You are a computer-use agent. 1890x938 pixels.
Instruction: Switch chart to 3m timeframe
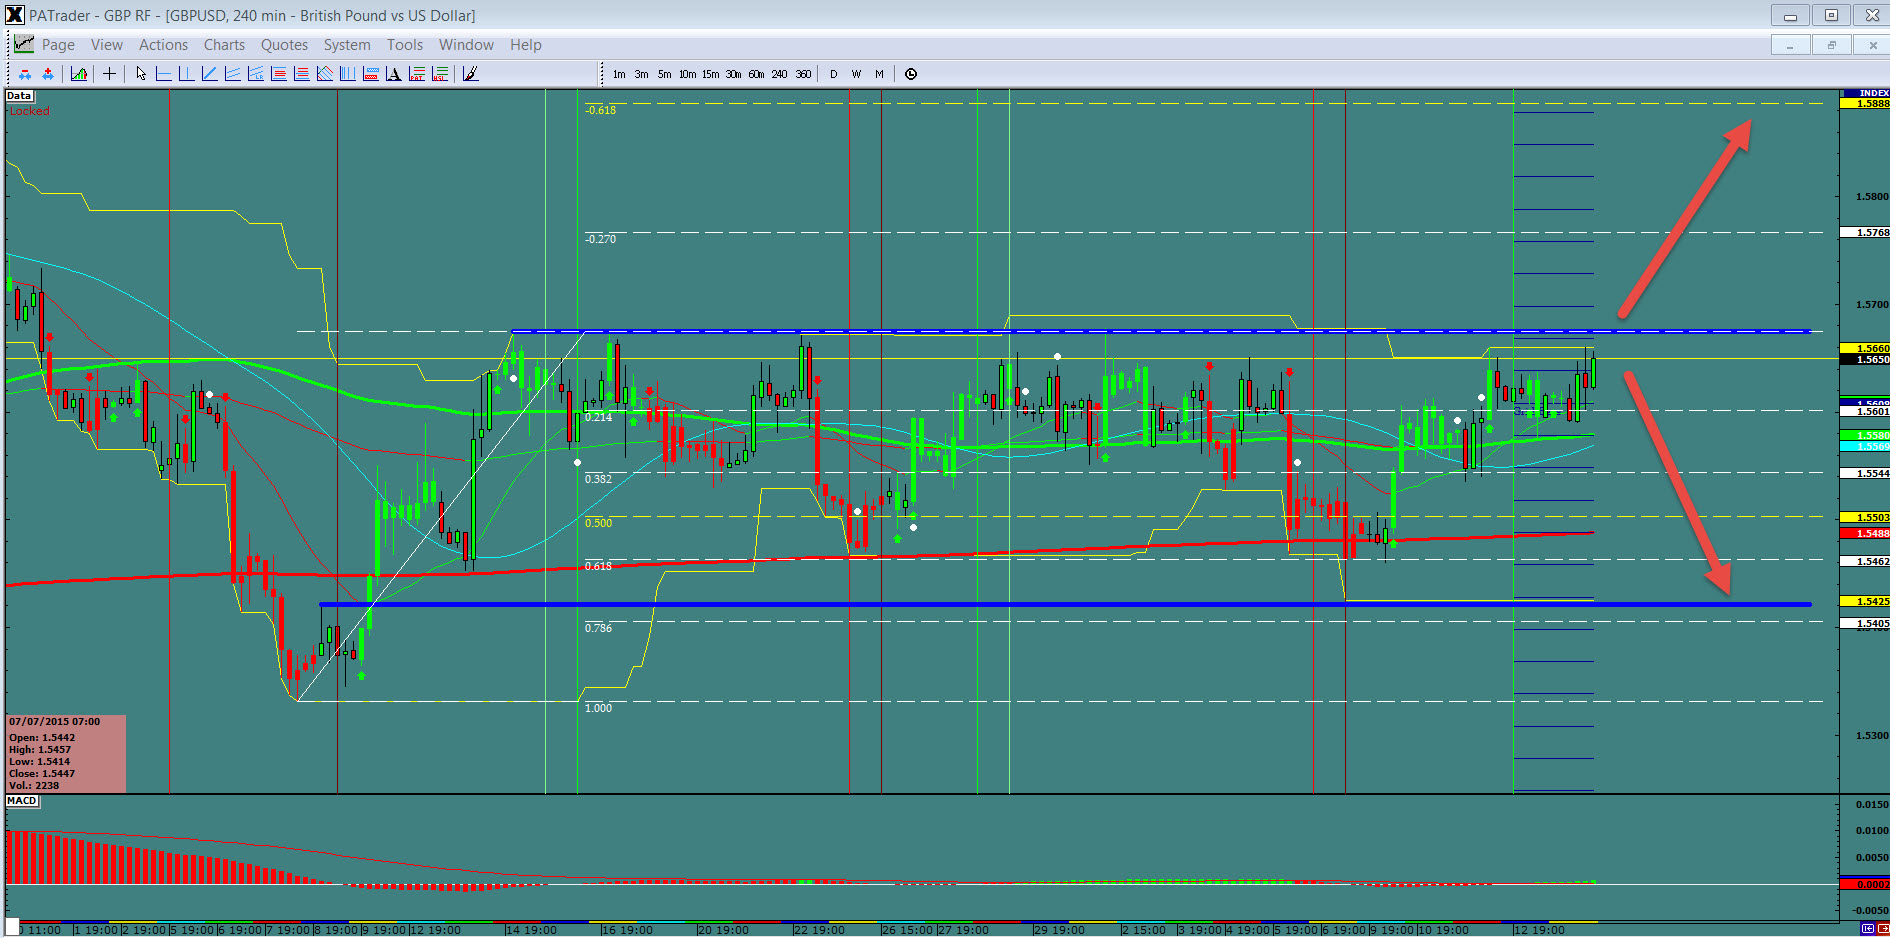coord(641,74)
